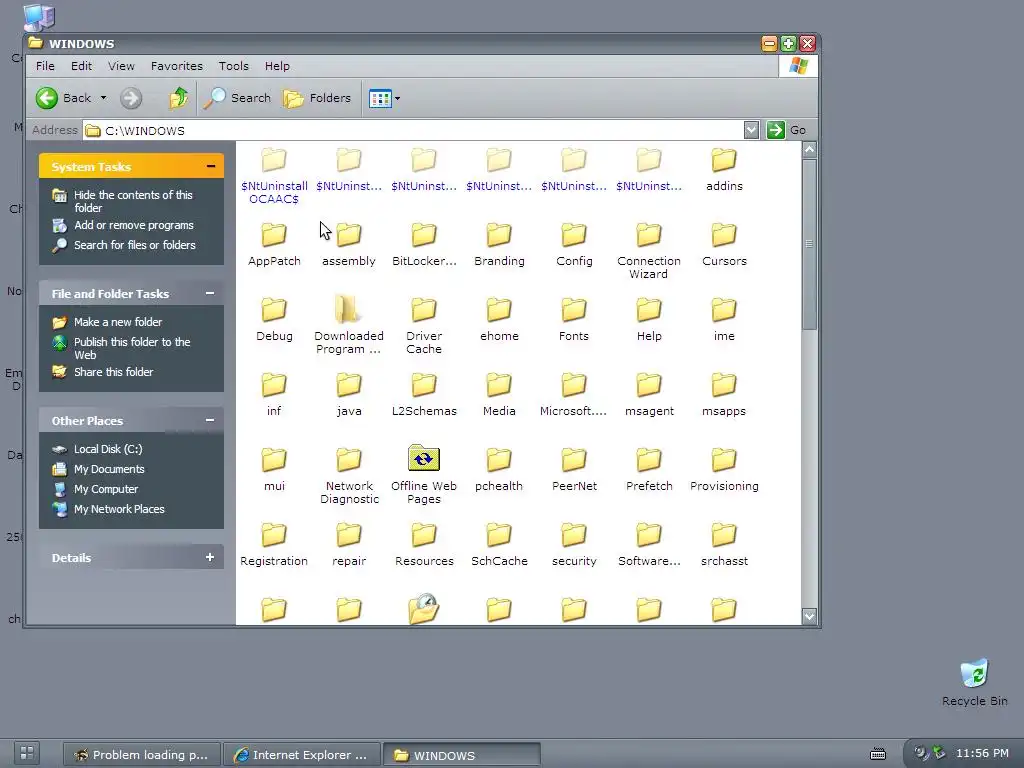1024x768 pixels.
Task: Select the Cursors folder icon
Action: point(724,235)
